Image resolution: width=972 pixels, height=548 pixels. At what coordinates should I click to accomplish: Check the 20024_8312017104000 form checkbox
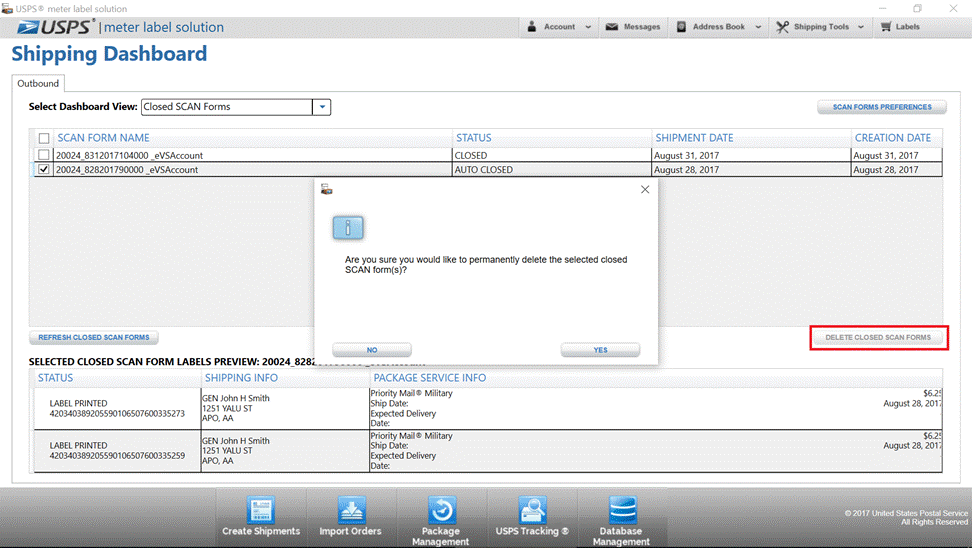44,155
